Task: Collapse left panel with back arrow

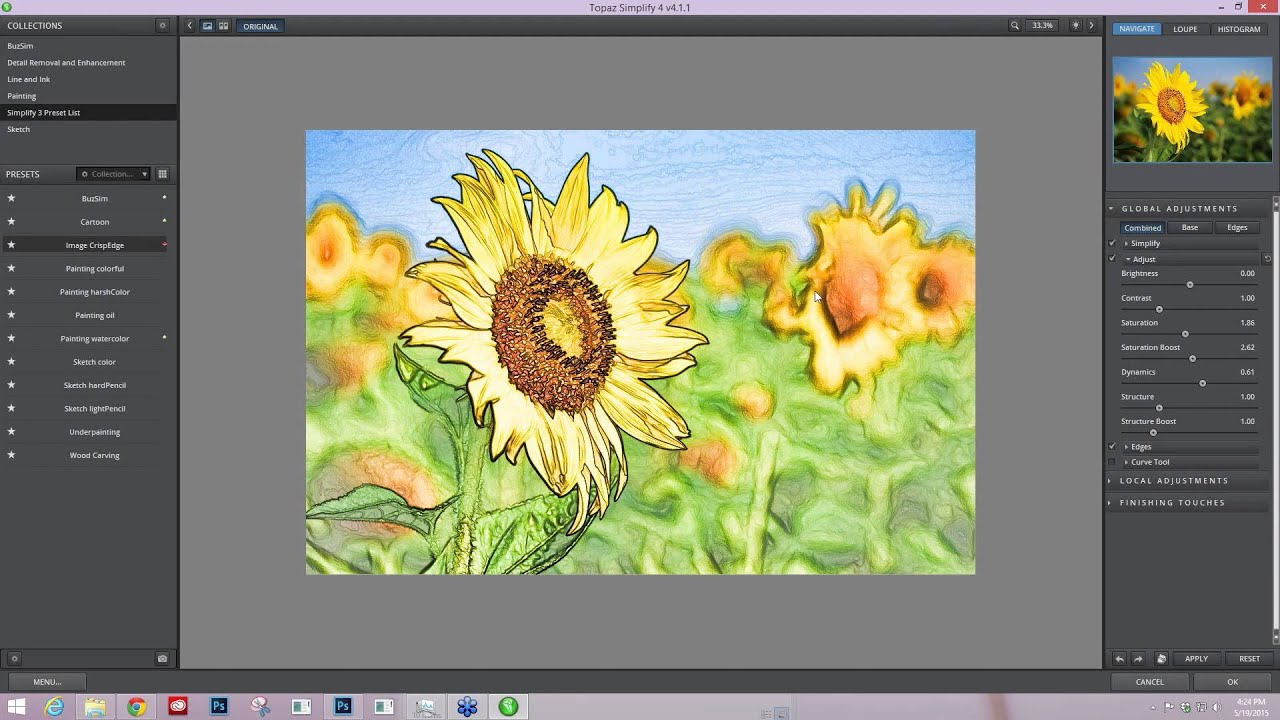Action: (189, 26)
